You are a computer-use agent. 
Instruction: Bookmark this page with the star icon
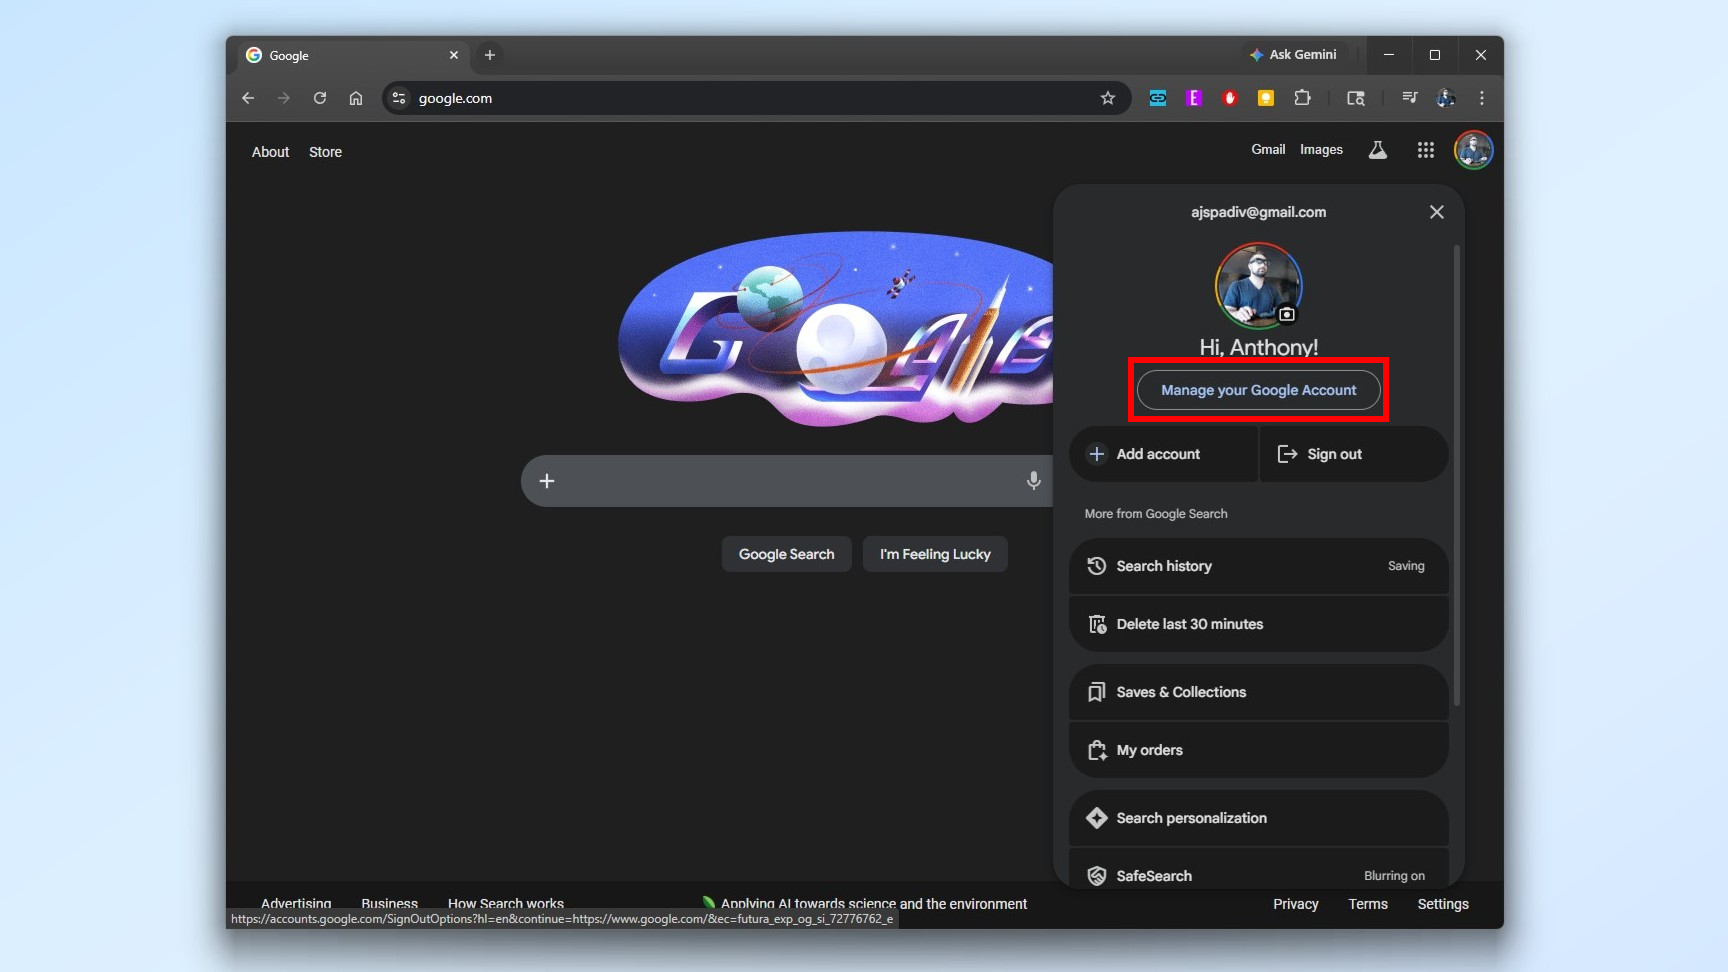[1108, 97]
